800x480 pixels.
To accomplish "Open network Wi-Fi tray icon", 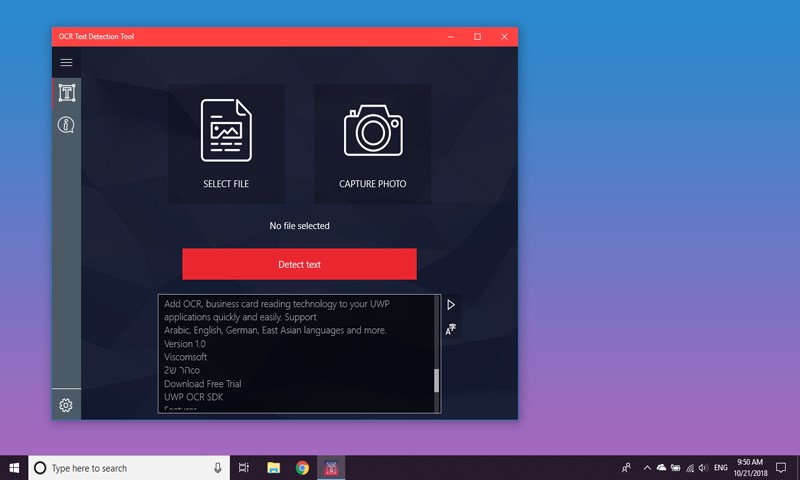I will click(x=690, y=468).
